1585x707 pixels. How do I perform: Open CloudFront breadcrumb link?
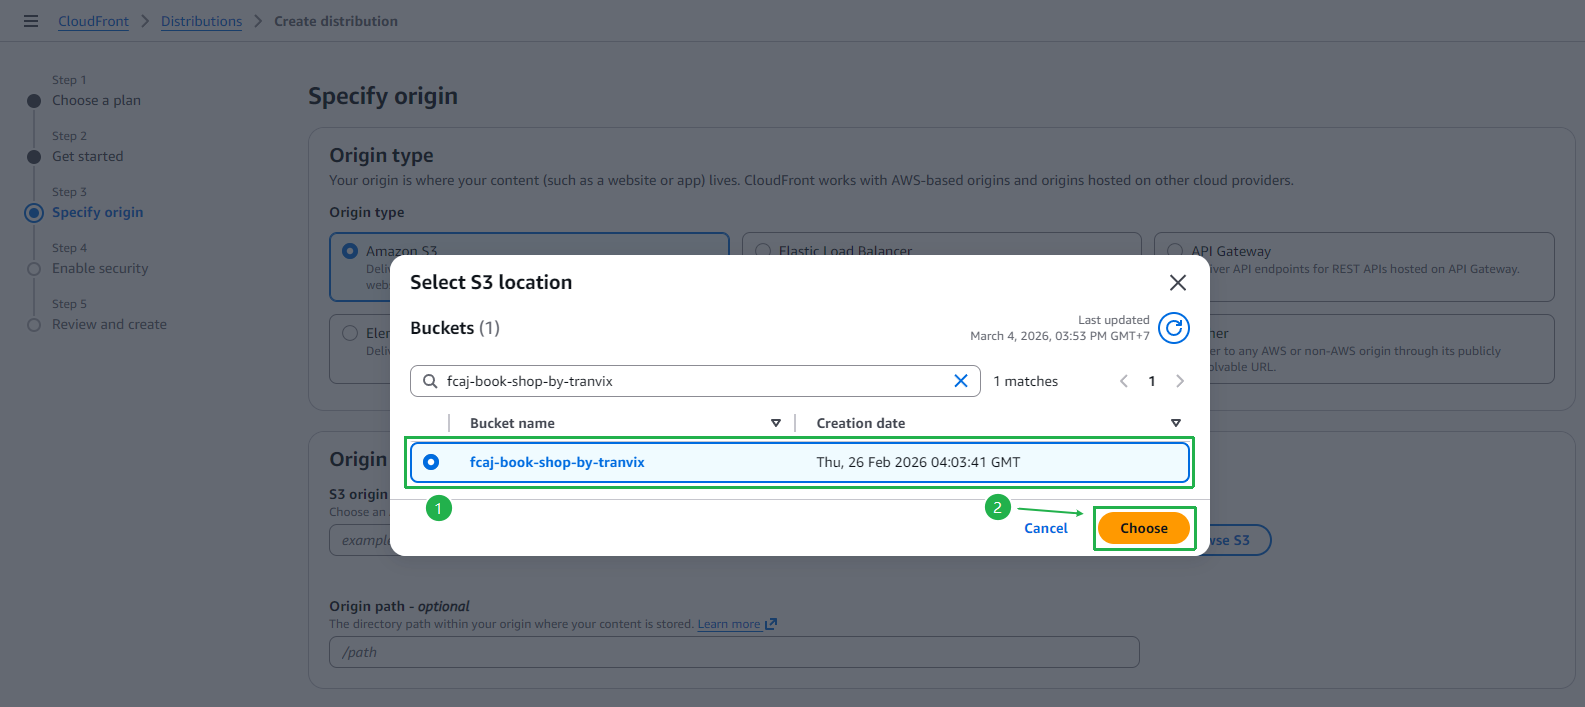click(93, 21)
